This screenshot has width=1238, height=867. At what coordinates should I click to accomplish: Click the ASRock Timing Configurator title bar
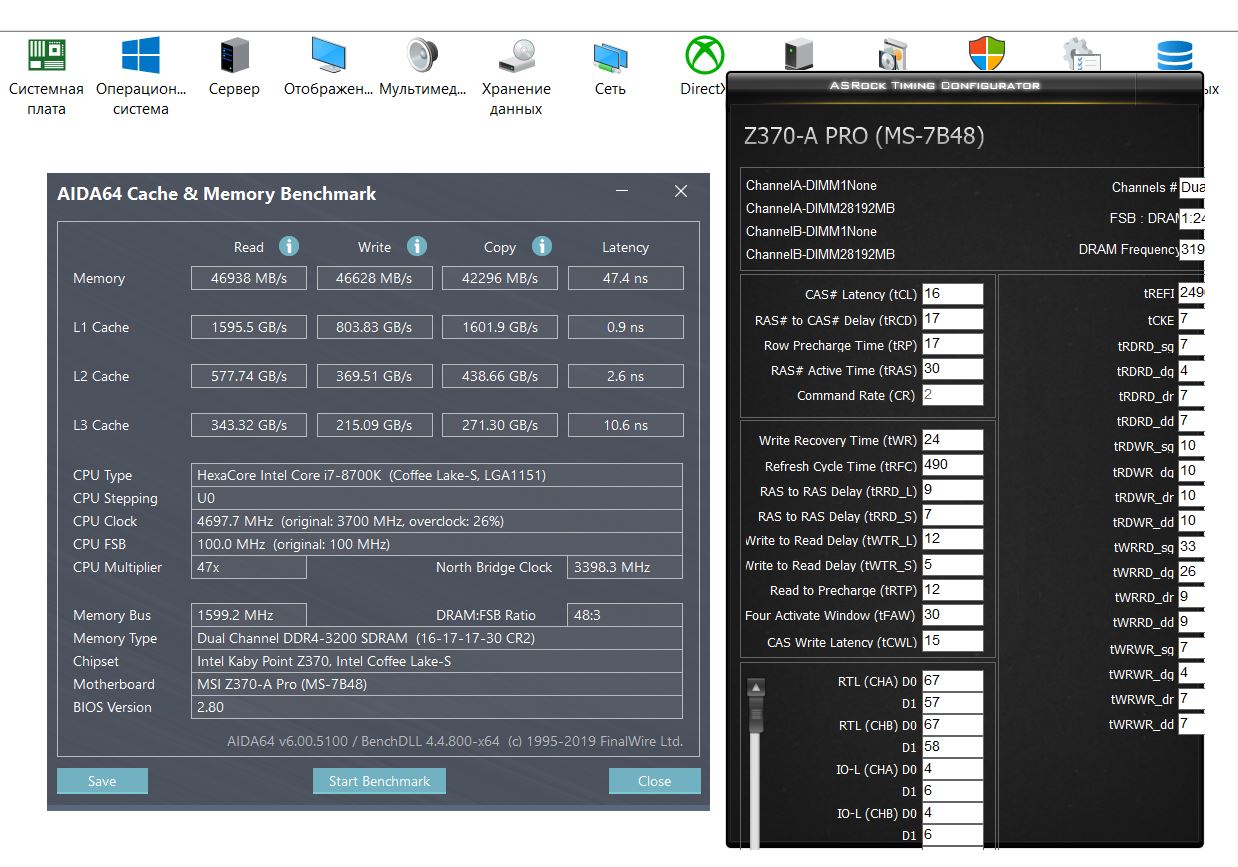(x=934, y=85)
